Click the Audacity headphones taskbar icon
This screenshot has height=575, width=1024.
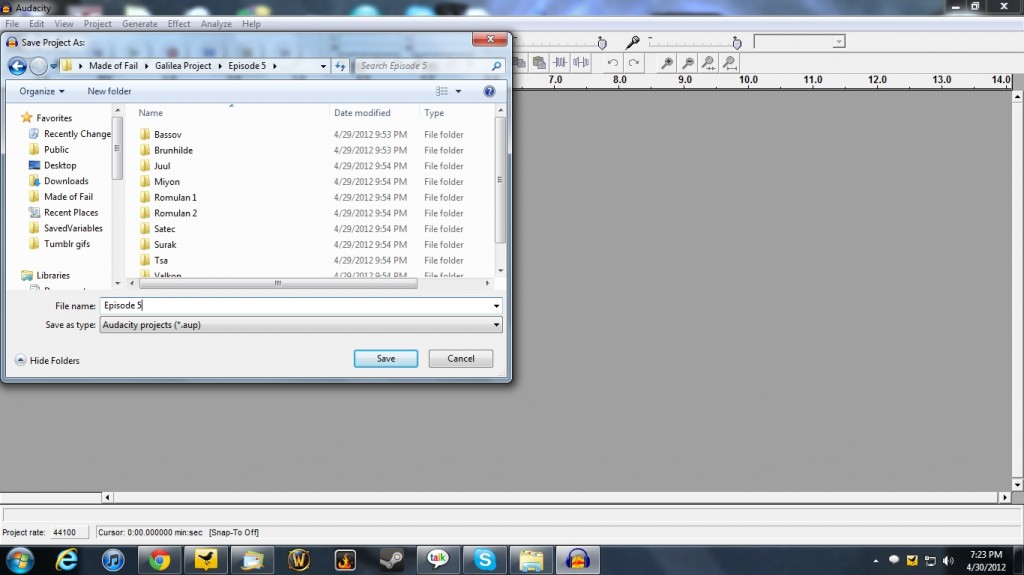point(577,560)
